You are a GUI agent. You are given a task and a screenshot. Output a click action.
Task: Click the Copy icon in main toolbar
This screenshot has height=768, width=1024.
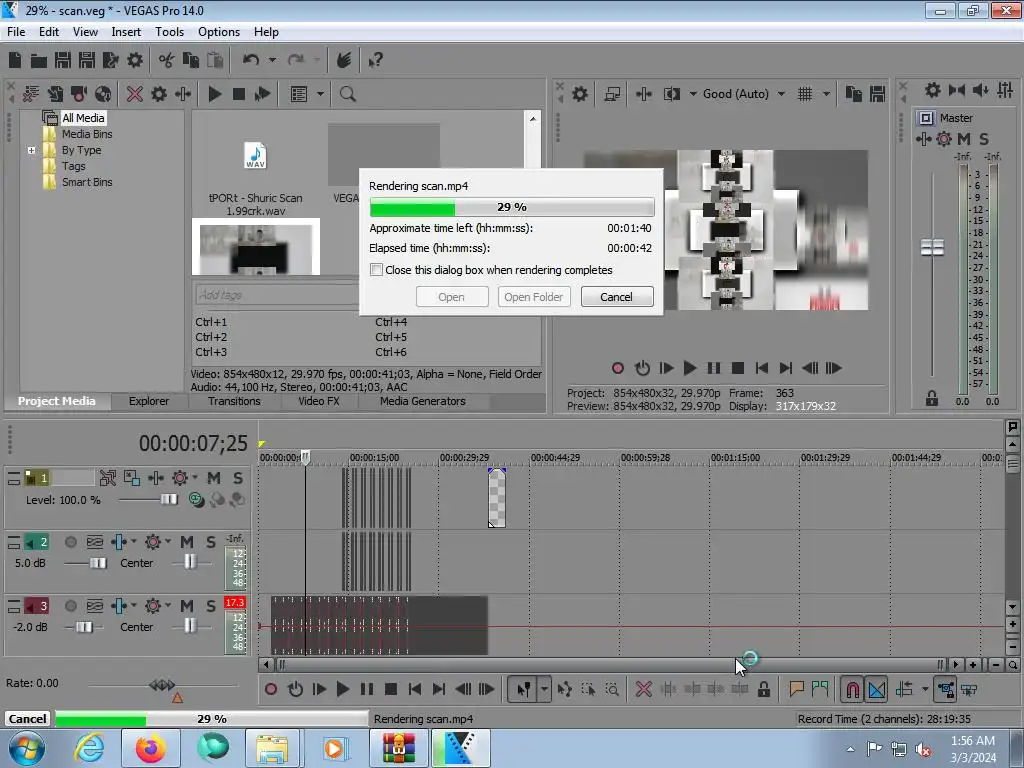191,61
